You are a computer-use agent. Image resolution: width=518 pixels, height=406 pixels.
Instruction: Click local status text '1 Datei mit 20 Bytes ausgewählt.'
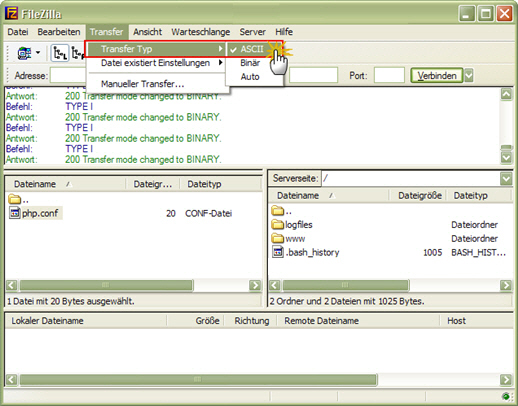71,301
